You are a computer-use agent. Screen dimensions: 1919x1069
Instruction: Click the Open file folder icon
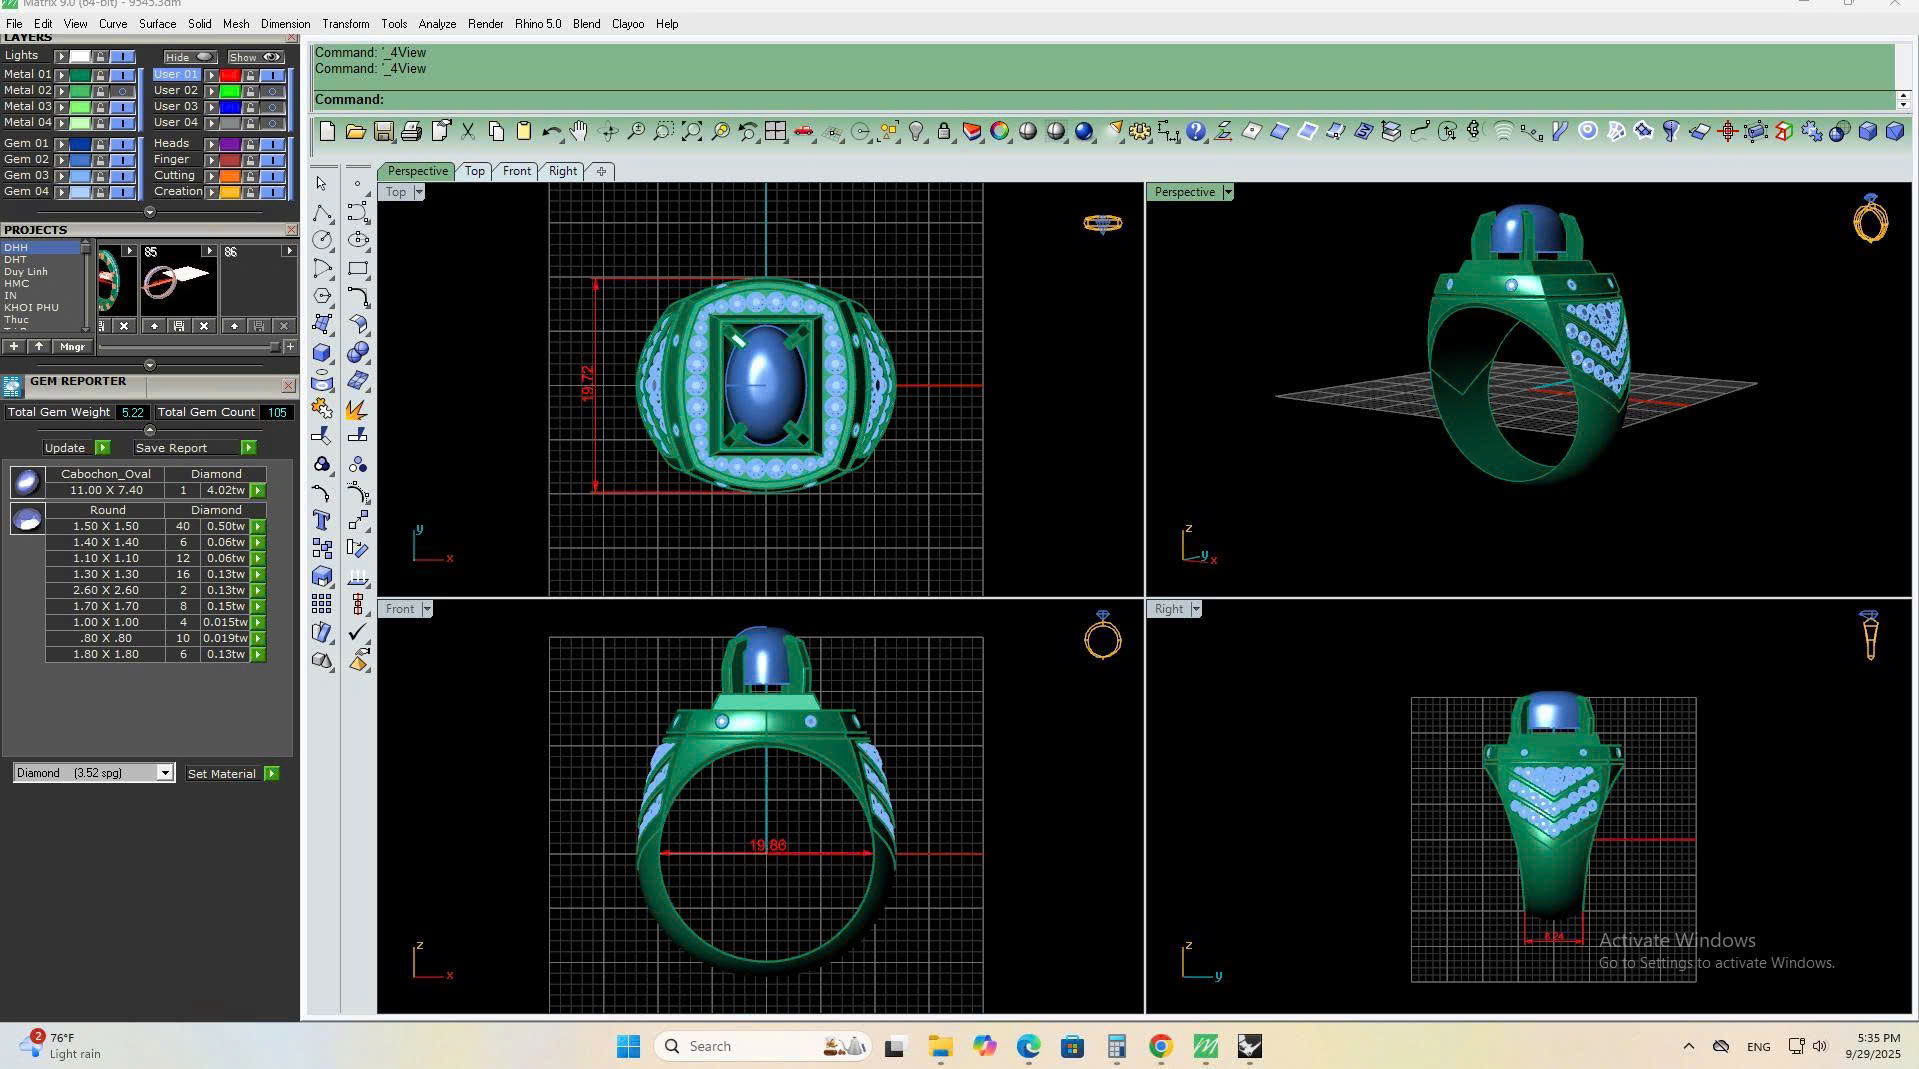pos(355,132)
